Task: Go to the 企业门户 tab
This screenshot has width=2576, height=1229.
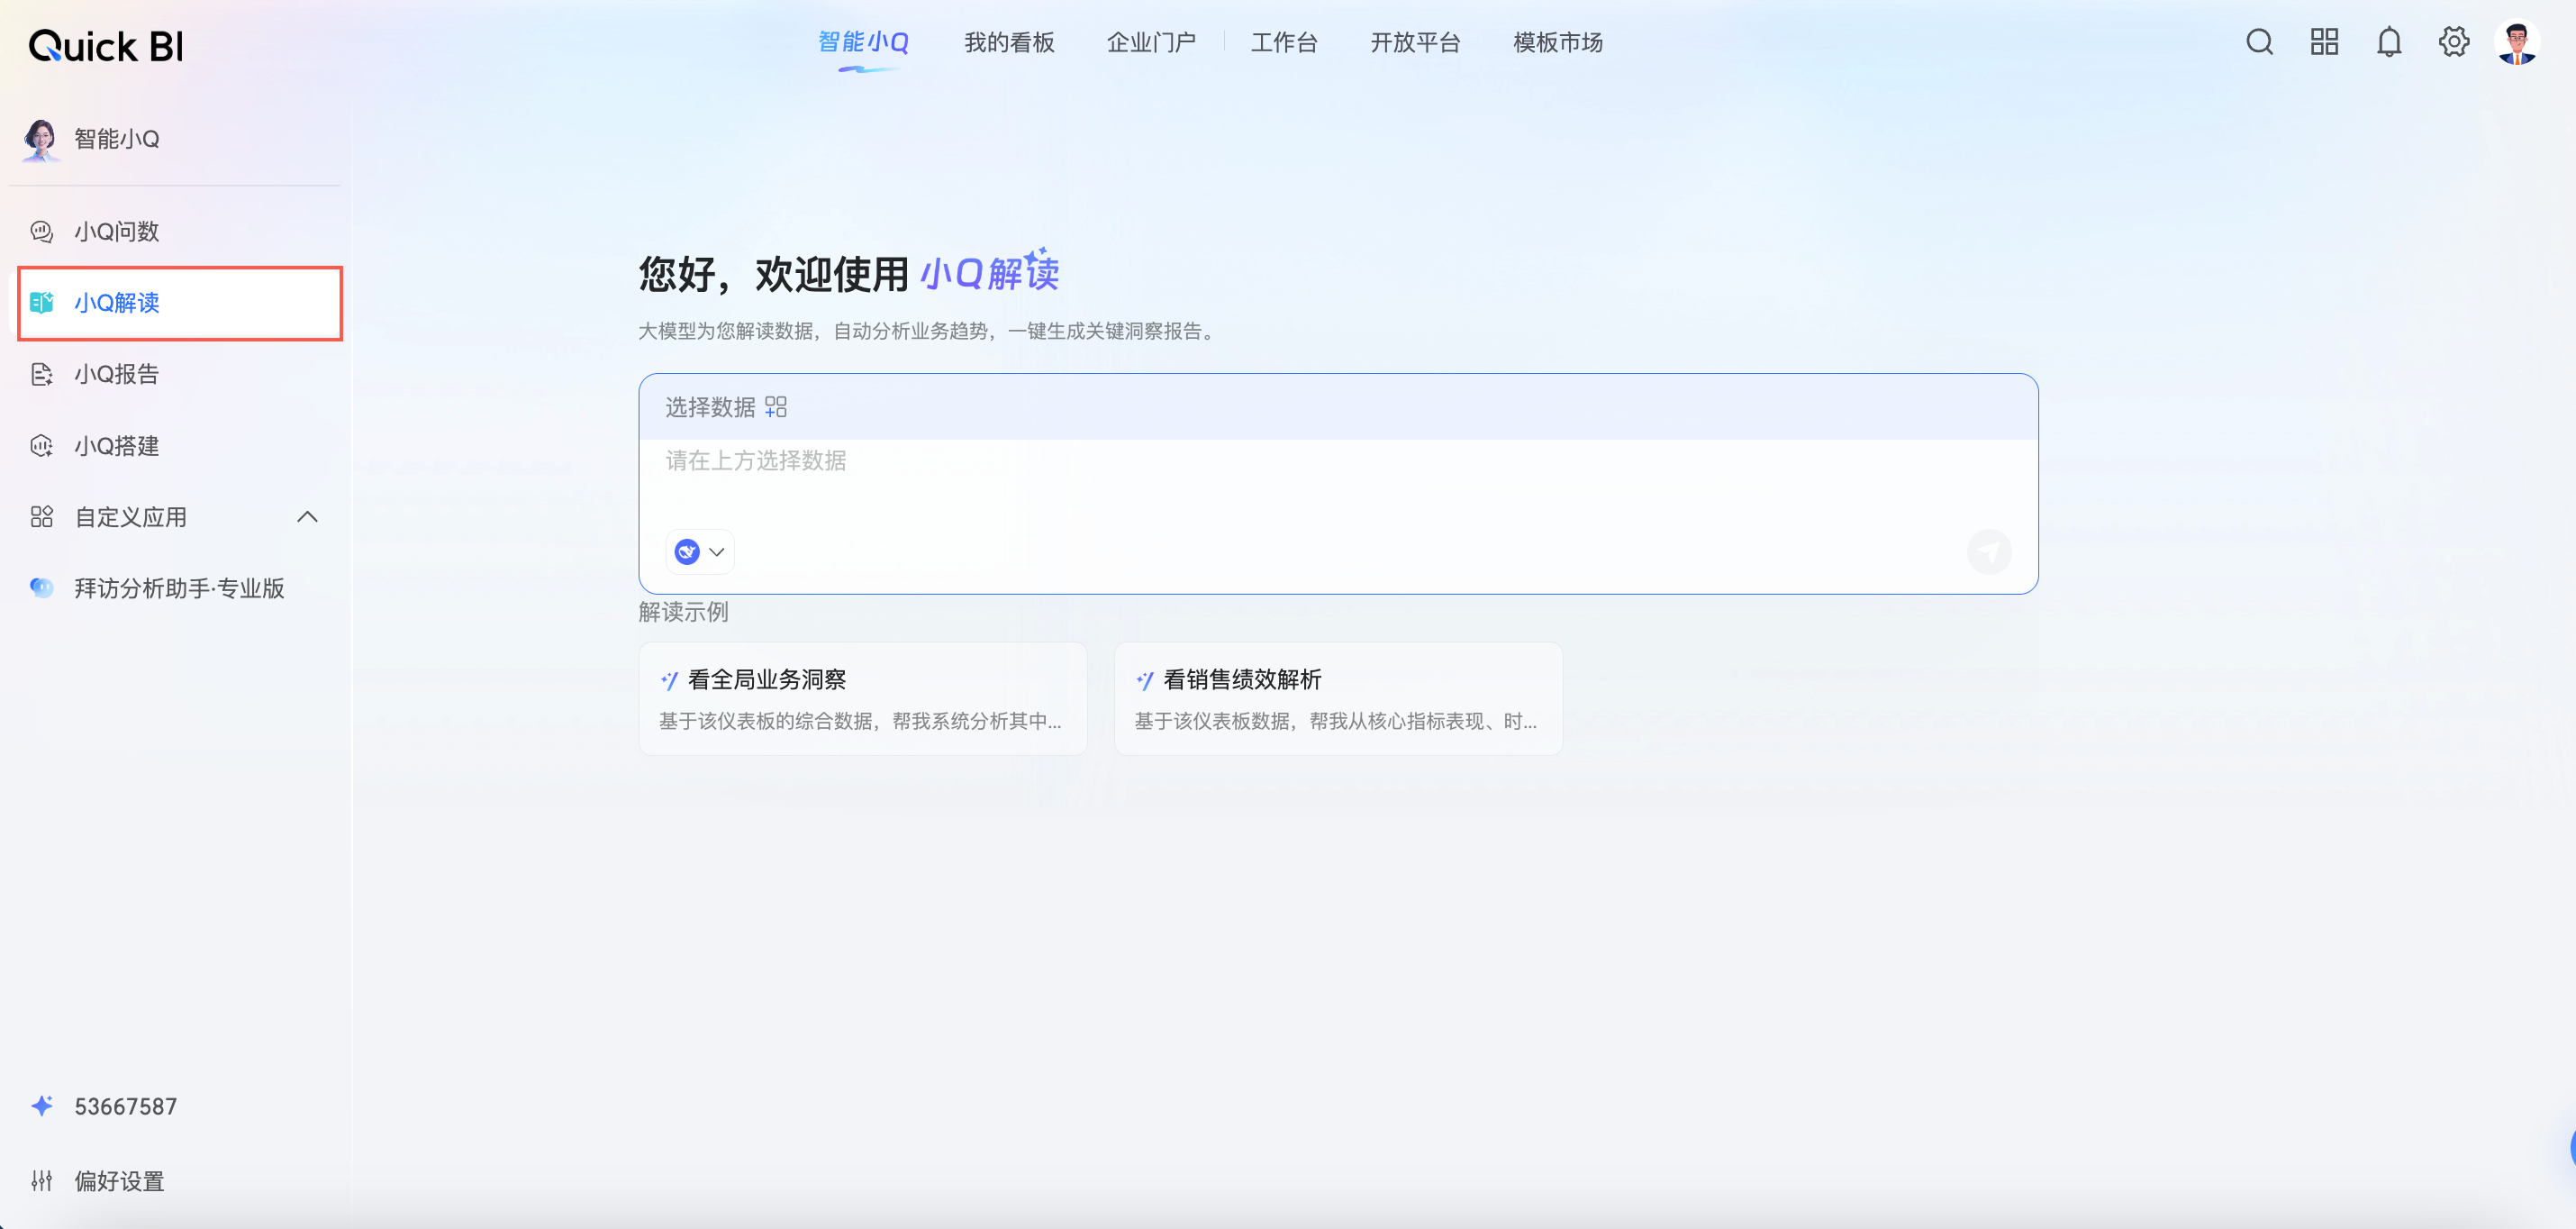Action: coord(1151,42)
